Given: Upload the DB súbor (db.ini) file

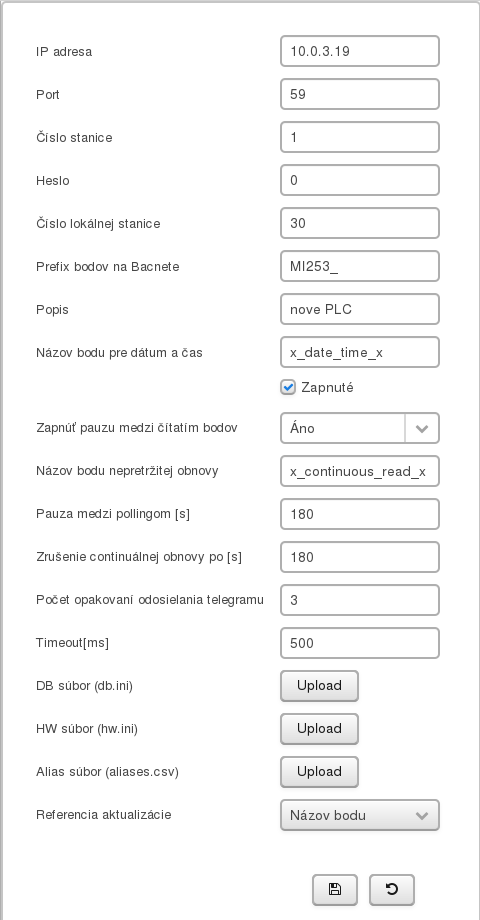Looking at the screenshot, I should (x=319, y=686).
